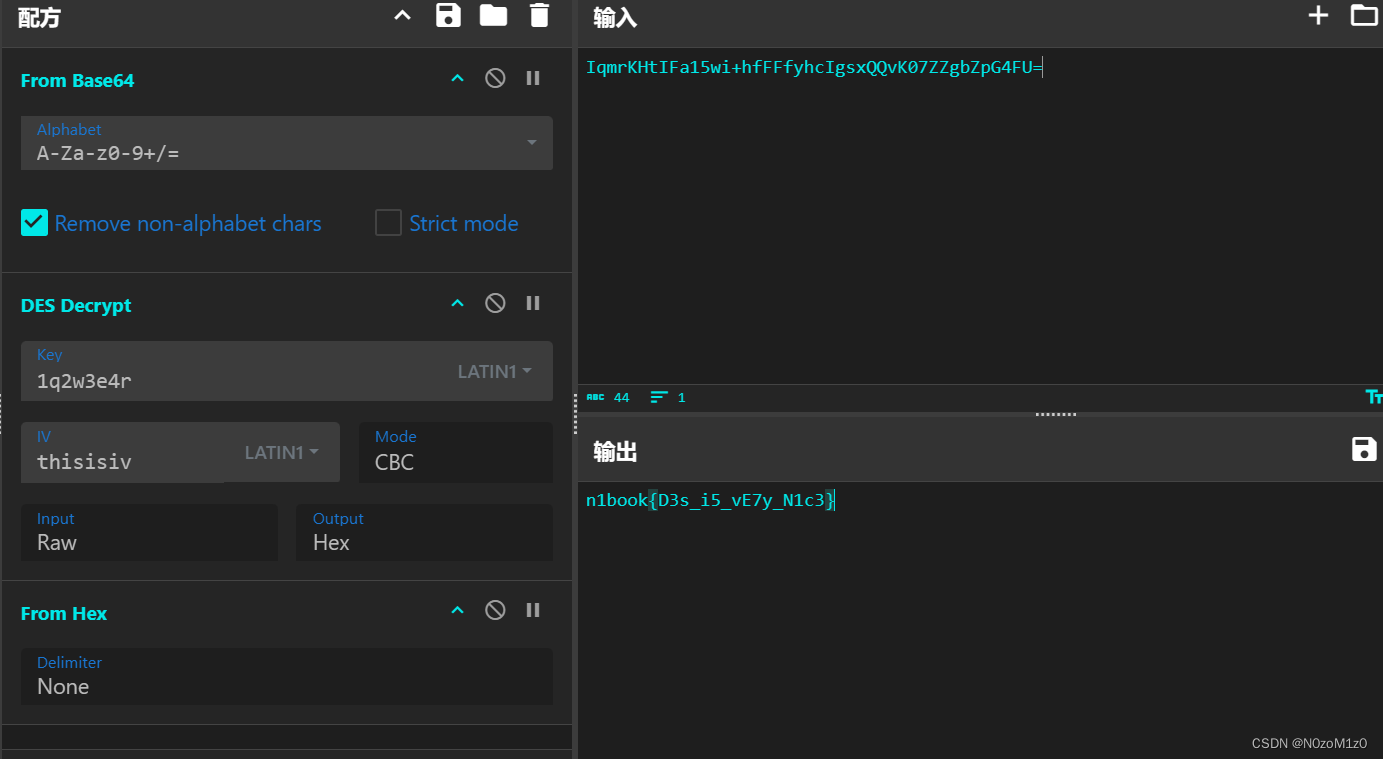Uncheck Remove non-alphabet chars
The image size is (1383, 759).
(x=34, y=223)
